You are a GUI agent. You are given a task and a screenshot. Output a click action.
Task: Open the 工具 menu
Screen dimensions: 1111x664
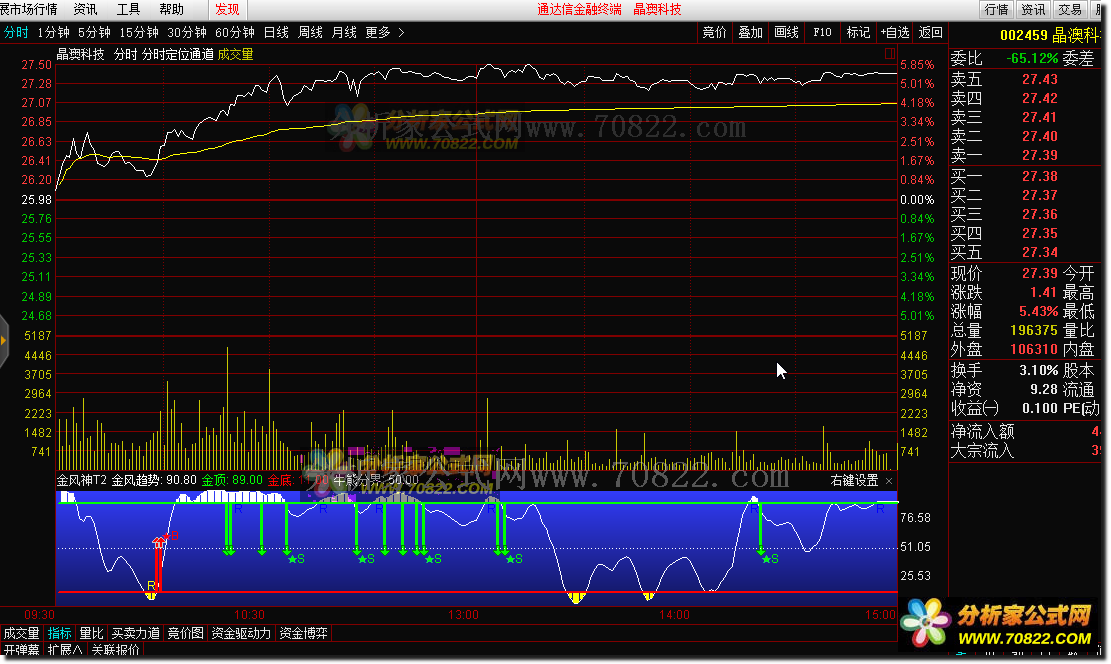click(x=128, y=9)
